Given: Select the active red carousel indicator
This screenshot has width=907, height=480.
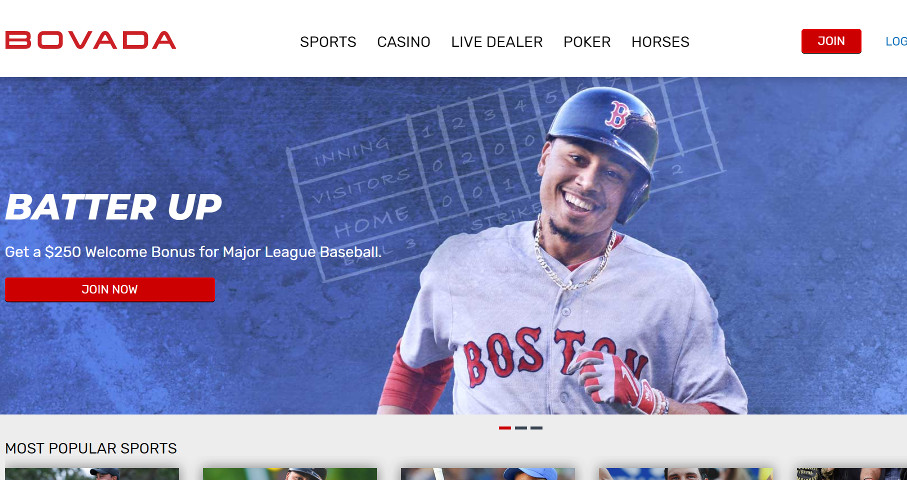Looking at the screenshot, I should (x=505, y=428).
